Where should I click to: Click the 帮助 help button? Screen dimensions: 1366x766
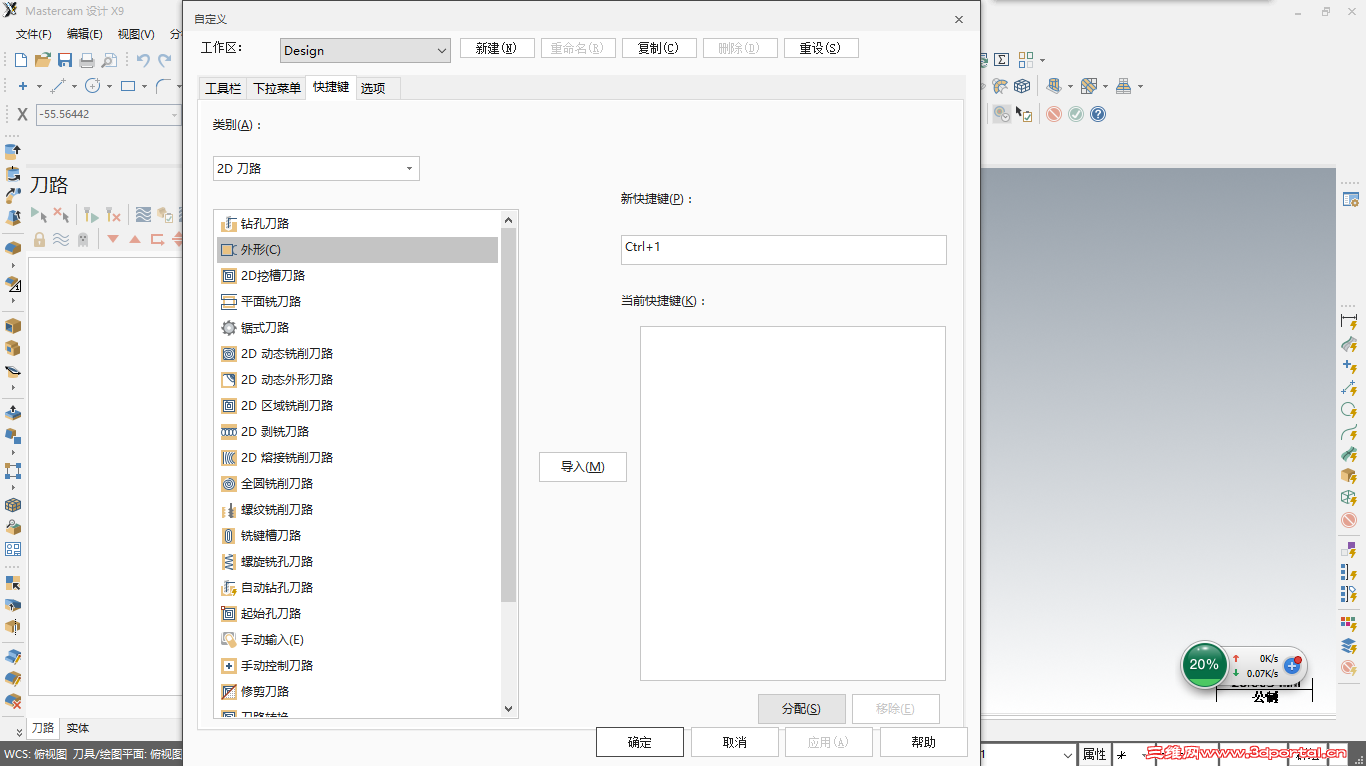(x=924, y=742)
